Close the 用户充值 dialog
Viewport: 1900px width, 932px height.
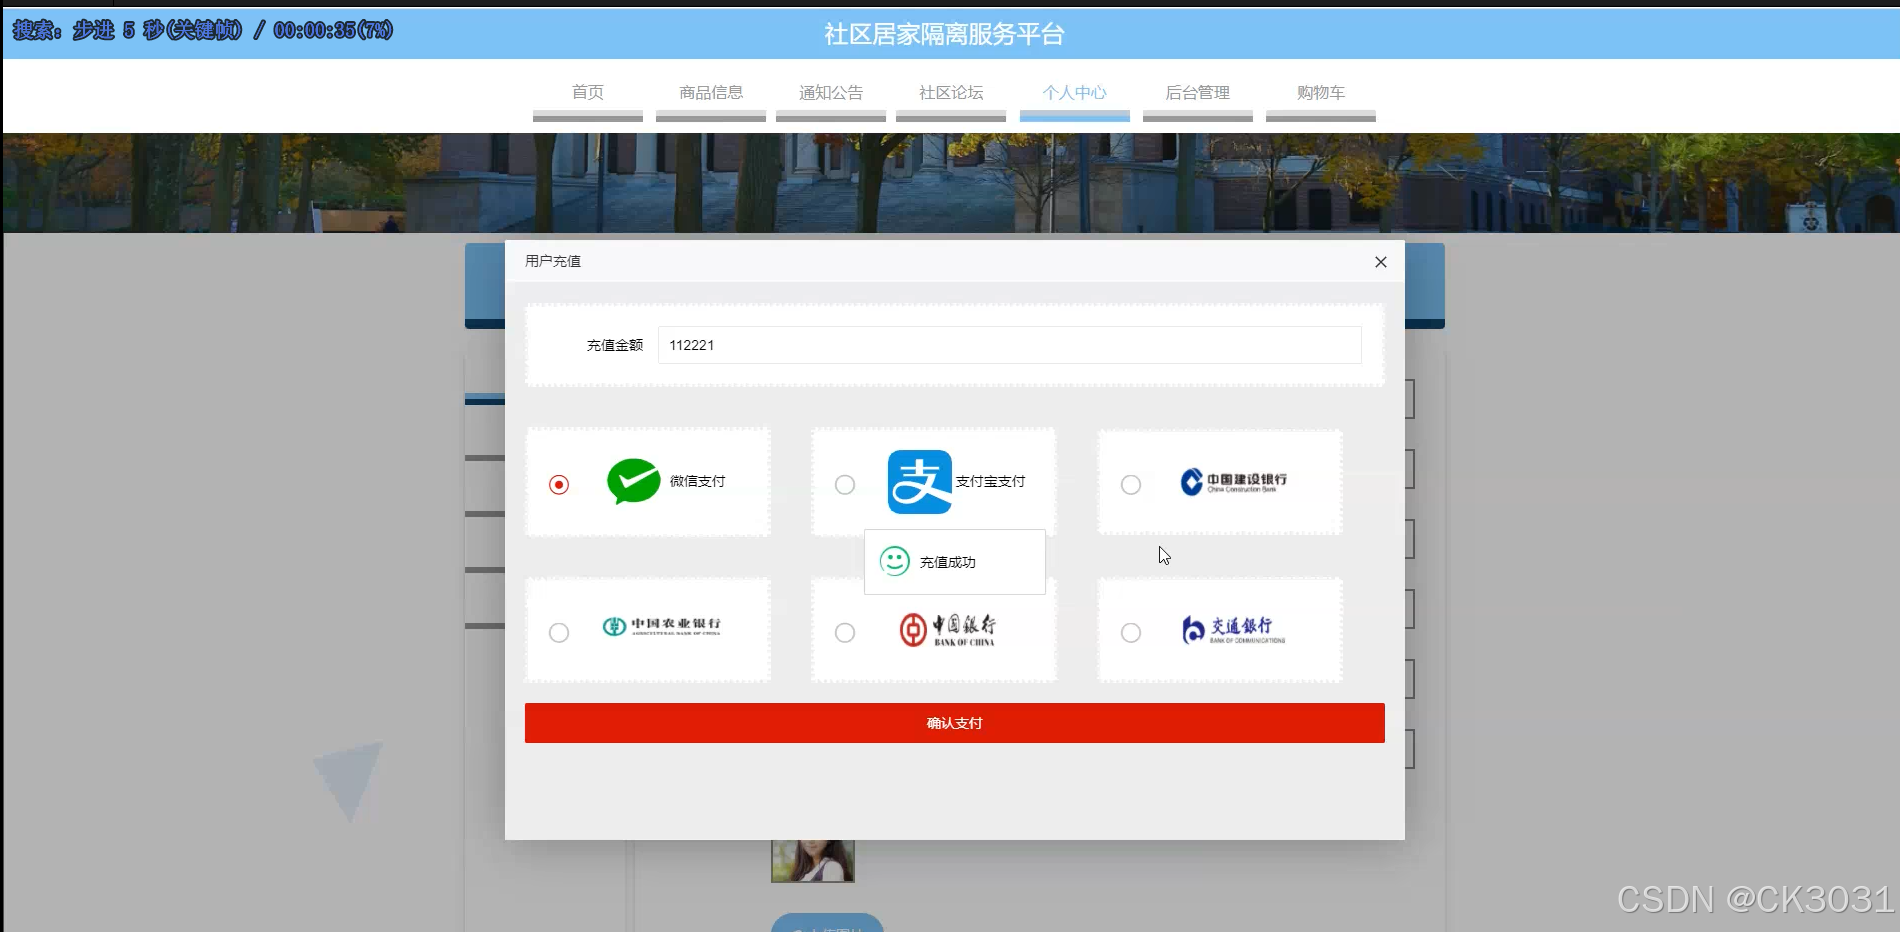(x=1381, y=262)
